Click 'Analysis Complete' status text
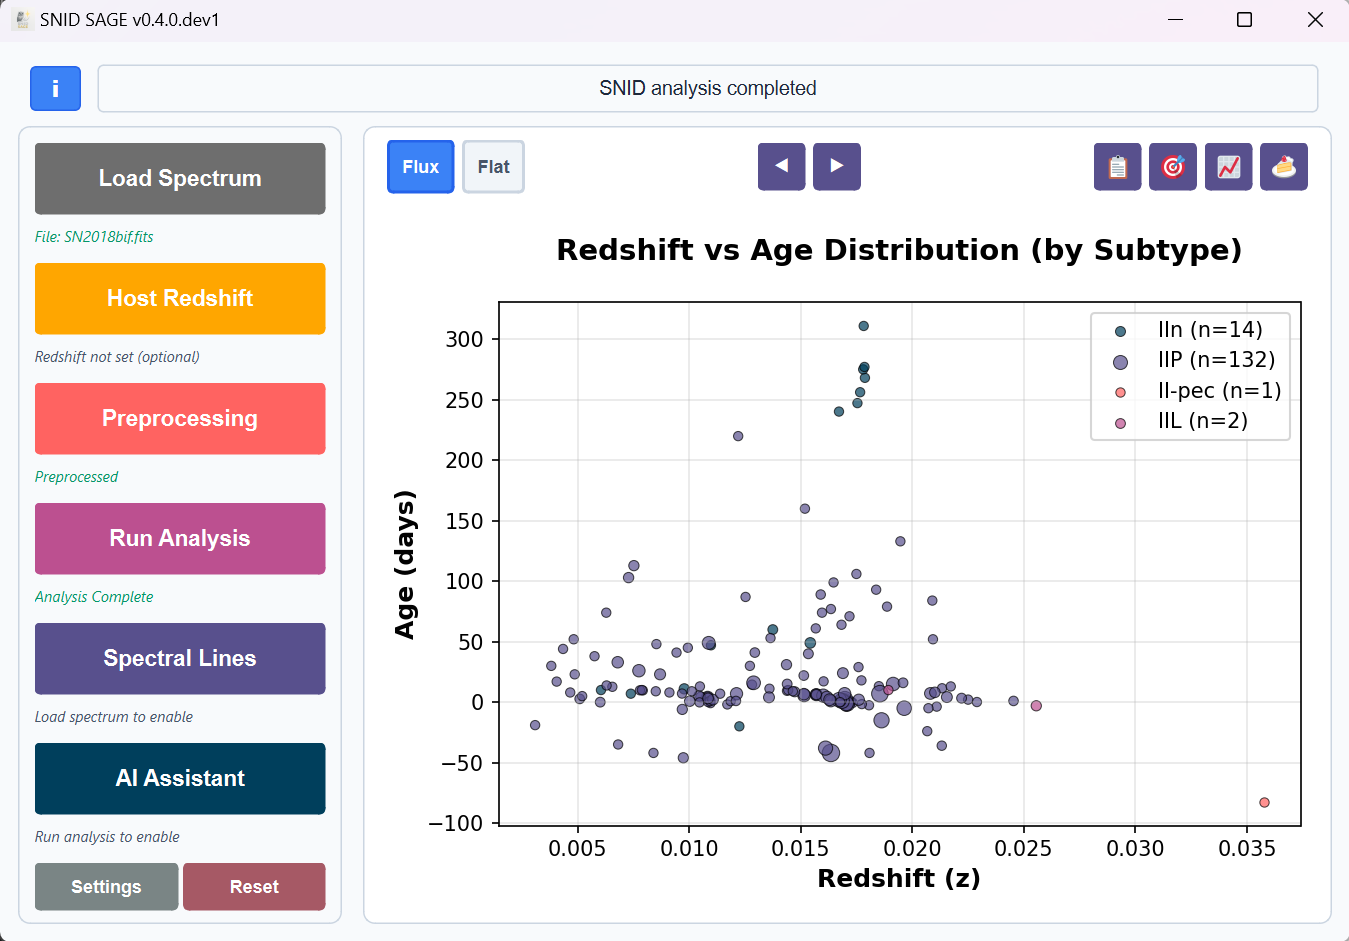 [94, 597]
